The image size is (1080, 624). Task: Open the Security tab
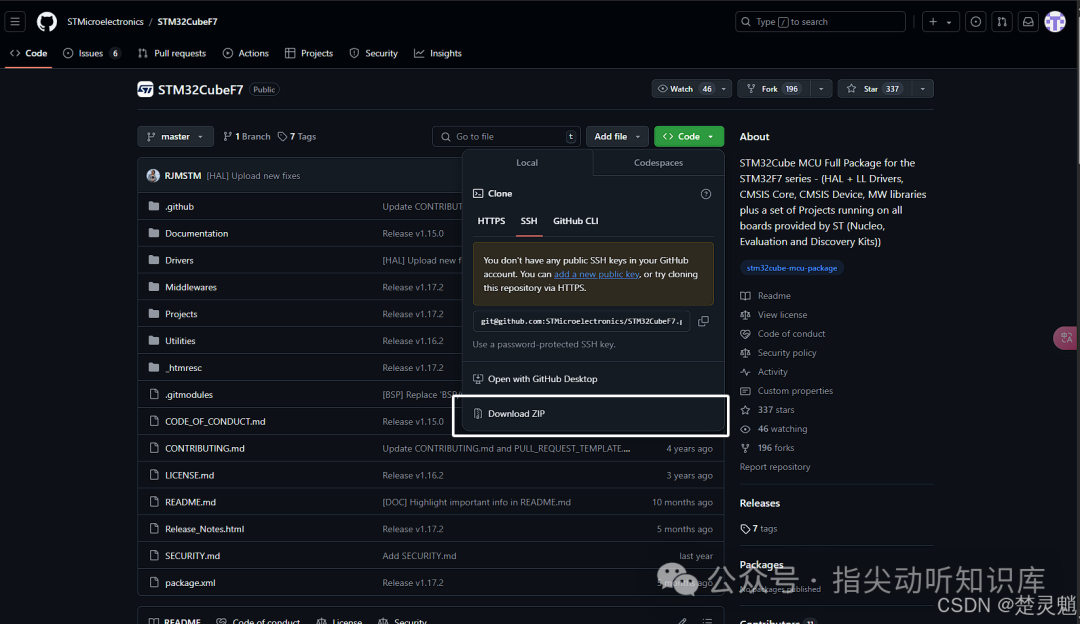click(373, 53)
